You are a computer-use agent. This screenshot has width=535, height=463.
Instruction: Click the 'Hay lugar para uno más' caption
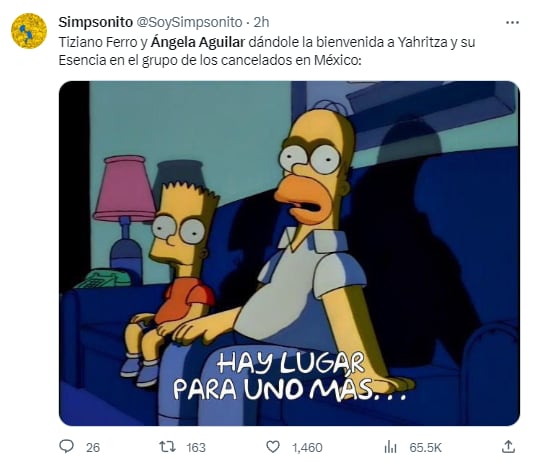tap(290, 377)
